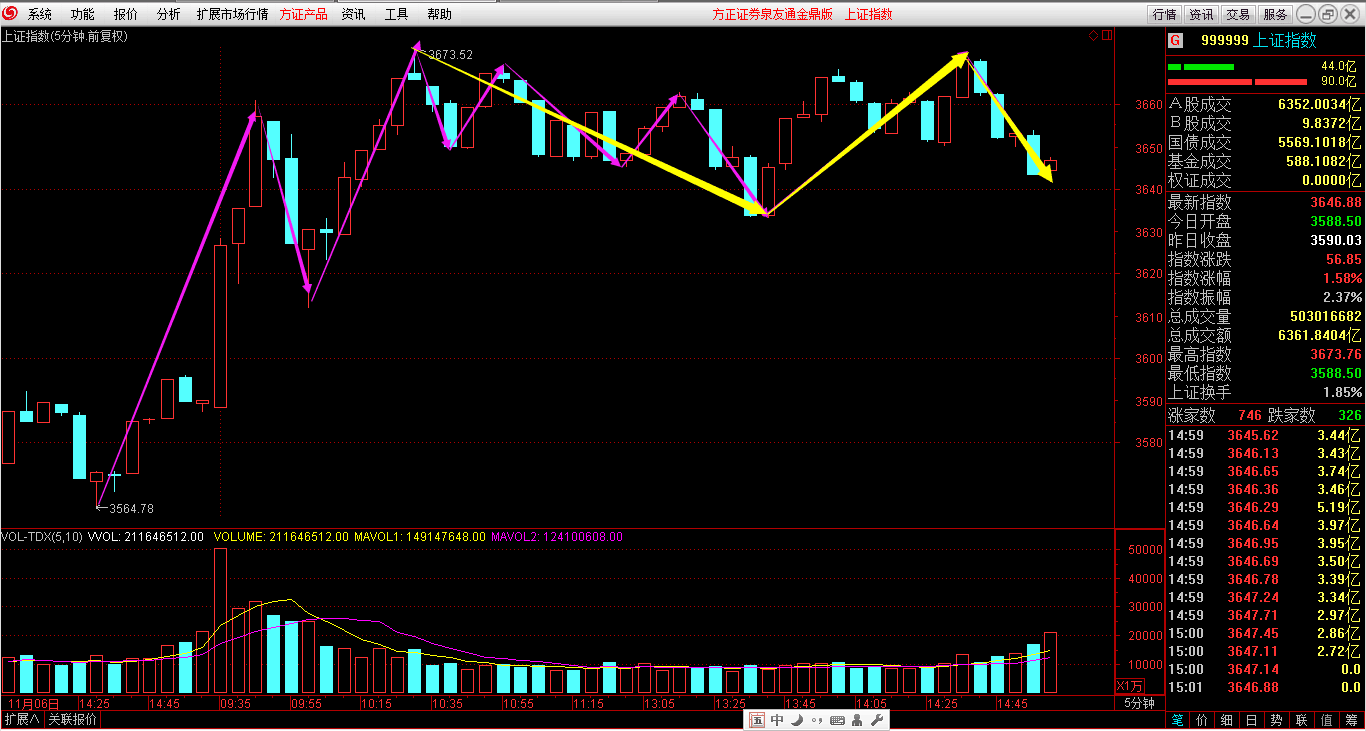Expand the 扩展∧ panel

tap(22, 720)
